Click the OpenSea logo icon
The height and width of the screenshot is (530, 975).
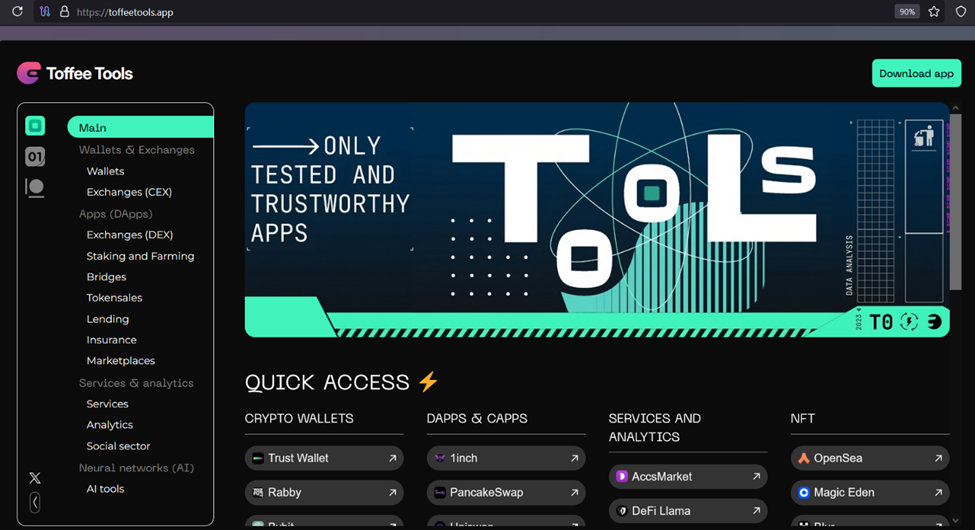(804, 458)
